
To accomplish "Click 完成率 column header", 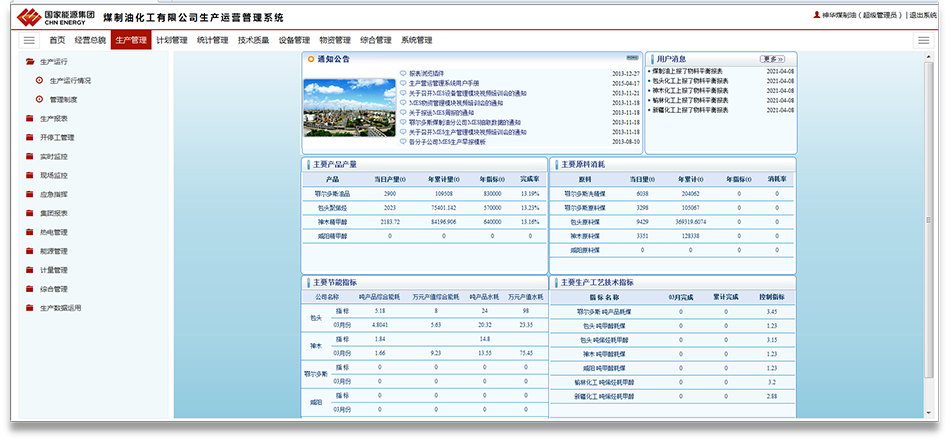I will click(530, 179).
